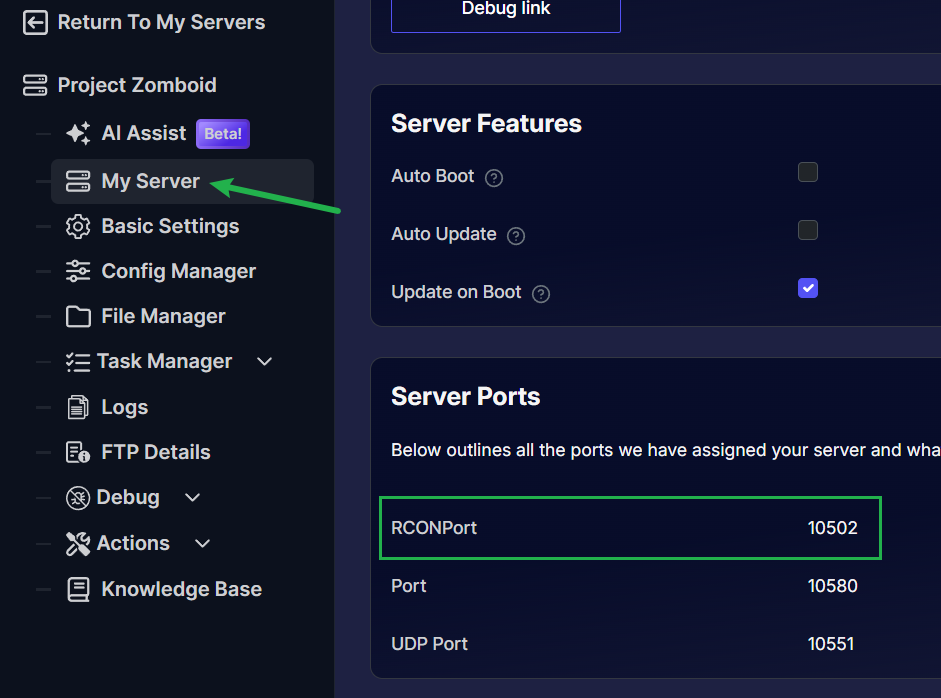Click the Port value 10580
Image resolution: width=941 pixels, height=698 pixels.
pyautogui.click(x=832, y=586)
